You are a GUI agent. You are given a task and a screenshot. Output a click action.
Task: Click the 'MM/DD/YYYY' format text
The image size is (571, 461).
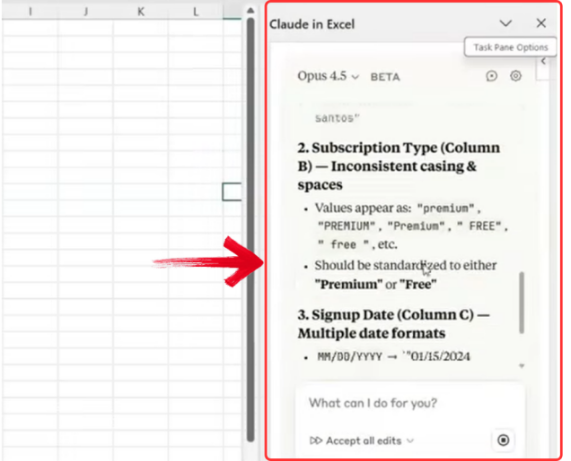pos(350,356)
